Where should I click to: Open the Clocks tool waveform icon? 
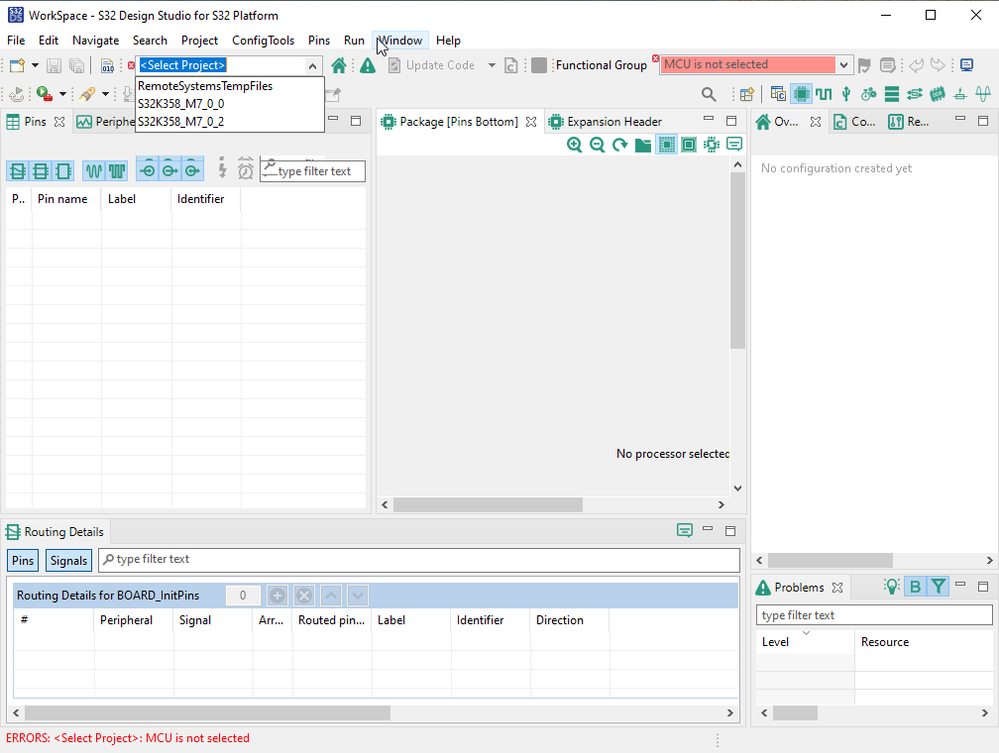point(824,94)
